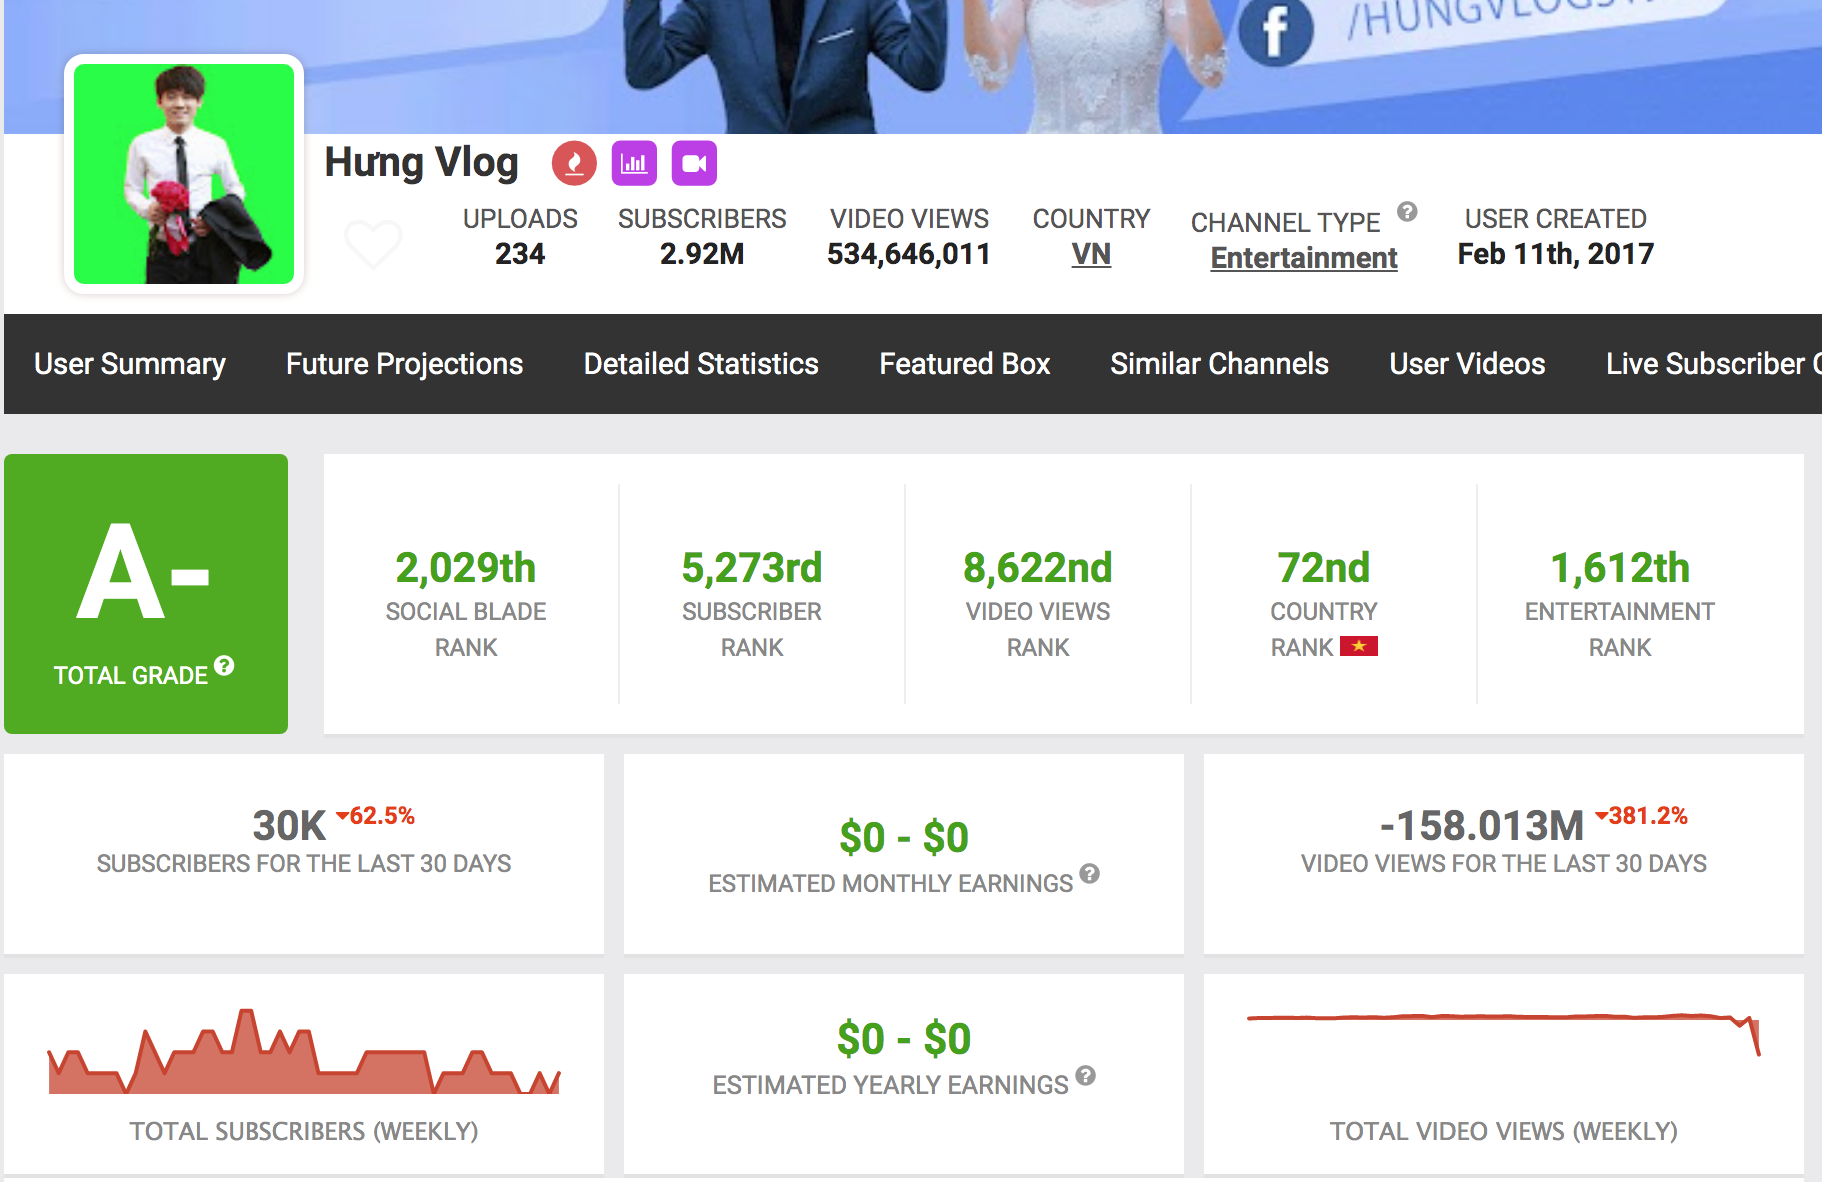Click the 72nd Country Rank value
This screenshot has height=1182, width=1822.
(x=1324, y=568)
